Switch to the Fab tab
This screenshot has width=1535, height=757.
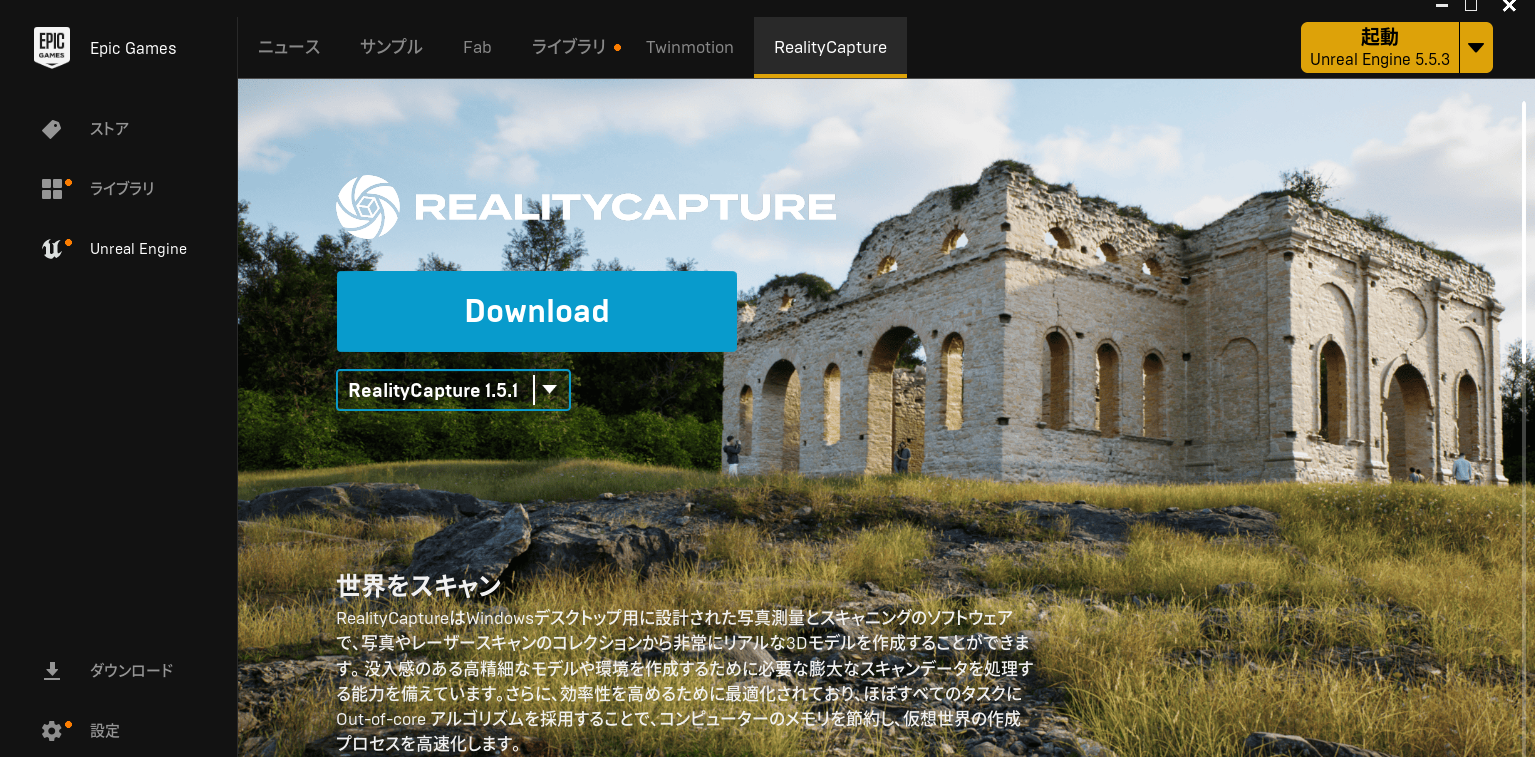coord(477,47)
